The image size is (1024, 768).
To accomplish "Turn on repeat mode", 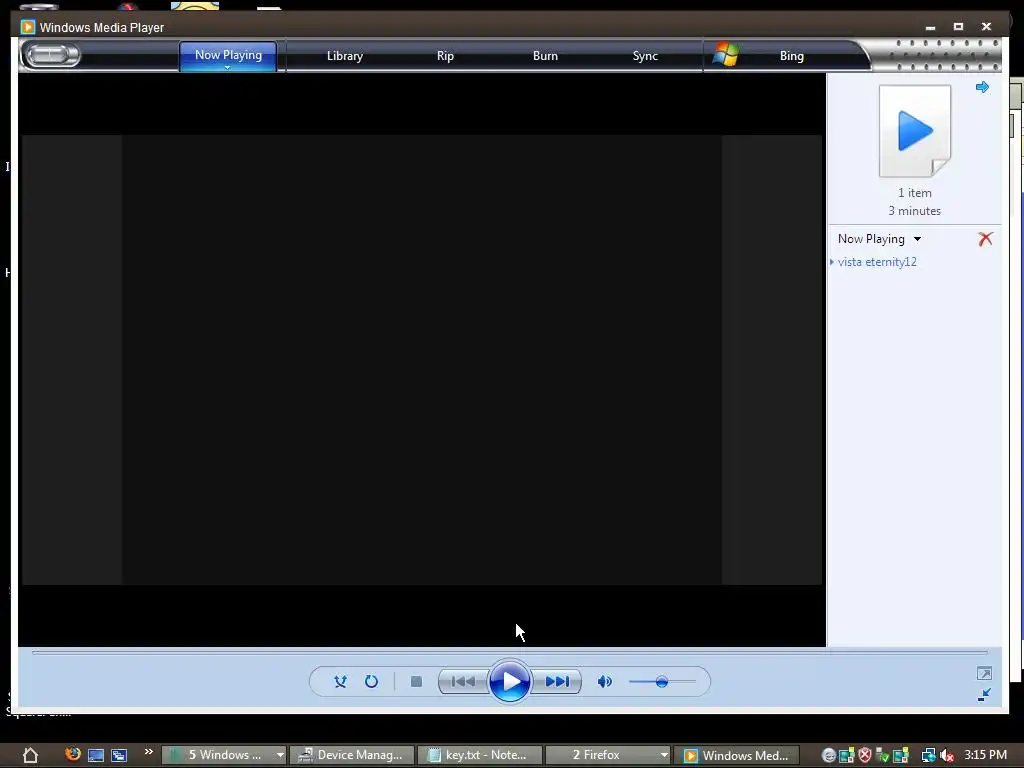I will 371,681.
